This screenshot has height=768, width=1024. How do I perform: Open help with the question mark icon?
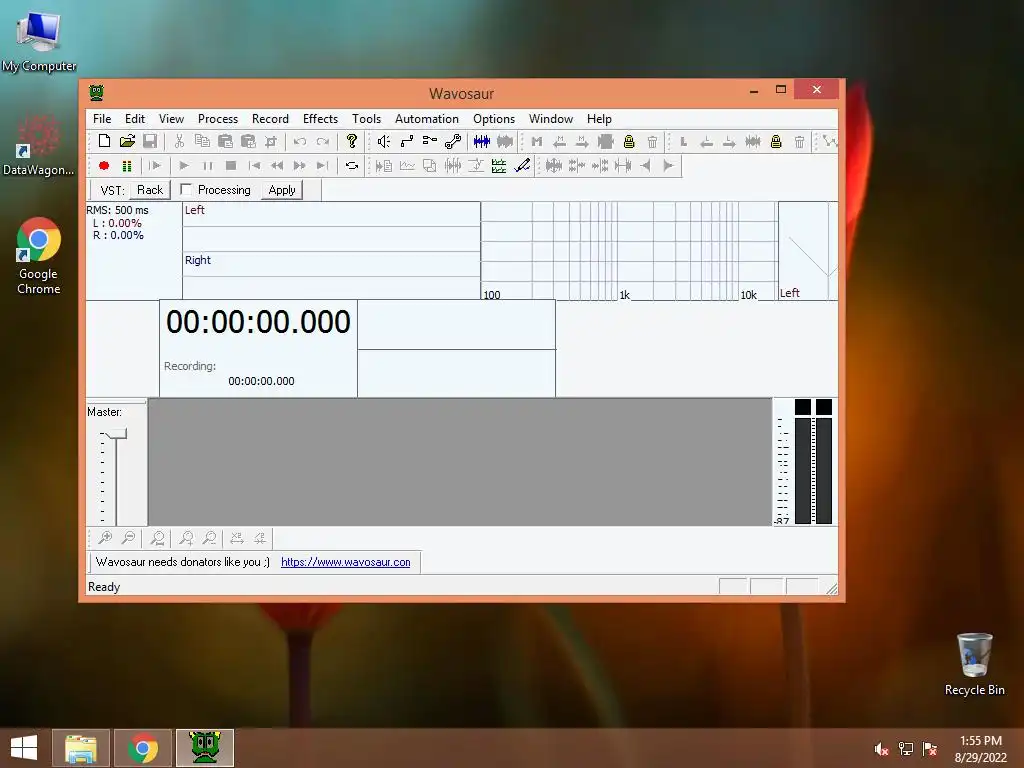(x=352, y=141)
